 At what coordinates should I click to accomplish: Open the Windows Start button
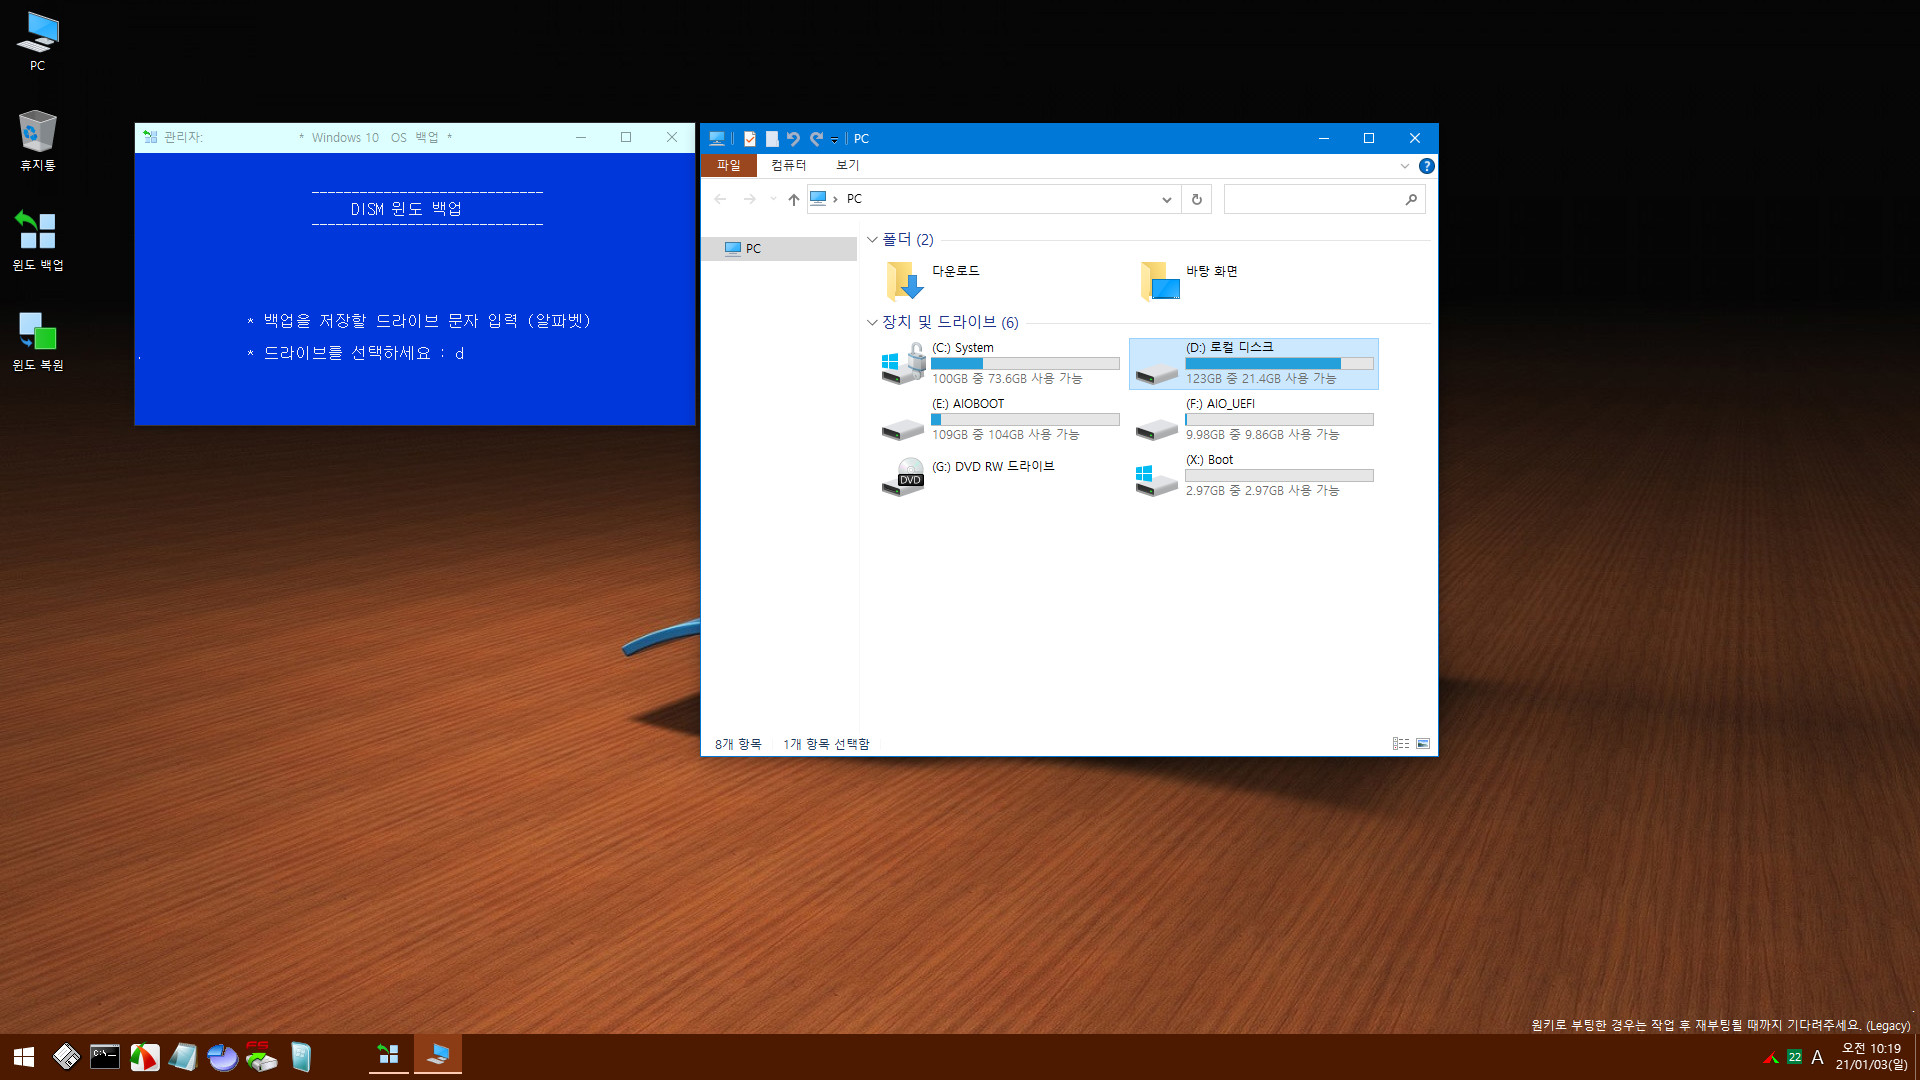(x=24, y=1056)
